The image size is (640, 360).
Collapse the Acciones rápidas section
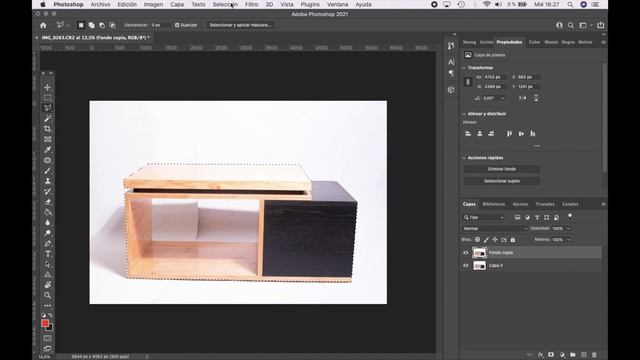point(464,158)
